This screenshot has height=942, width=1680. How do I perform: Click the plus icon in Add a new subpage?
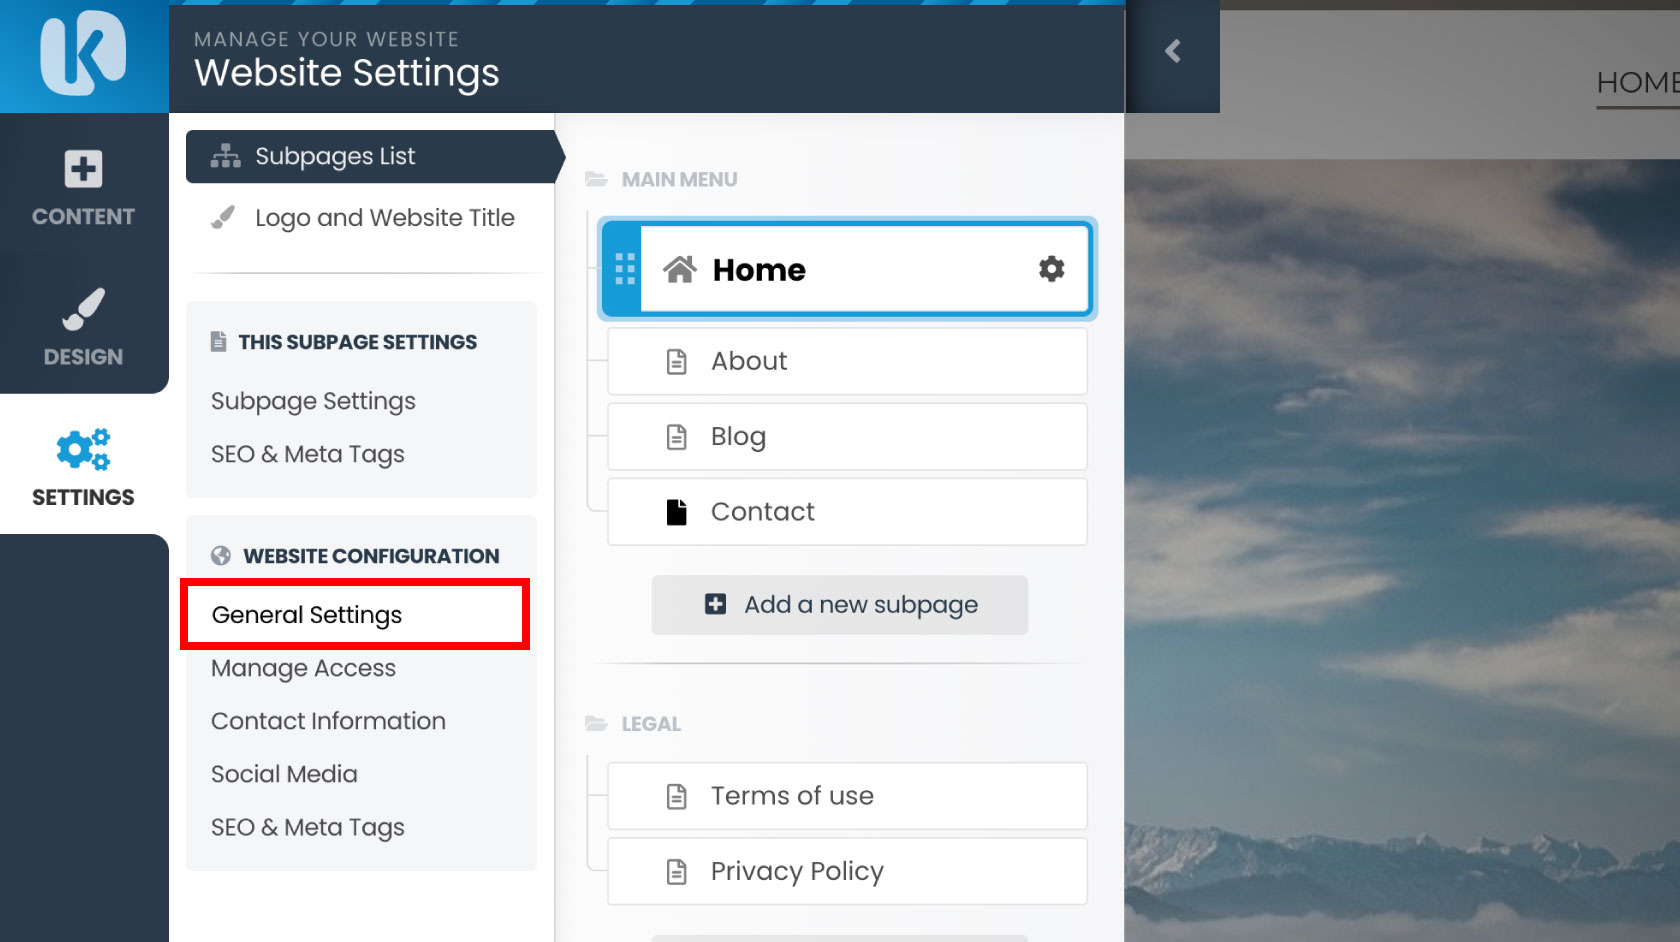716,604
